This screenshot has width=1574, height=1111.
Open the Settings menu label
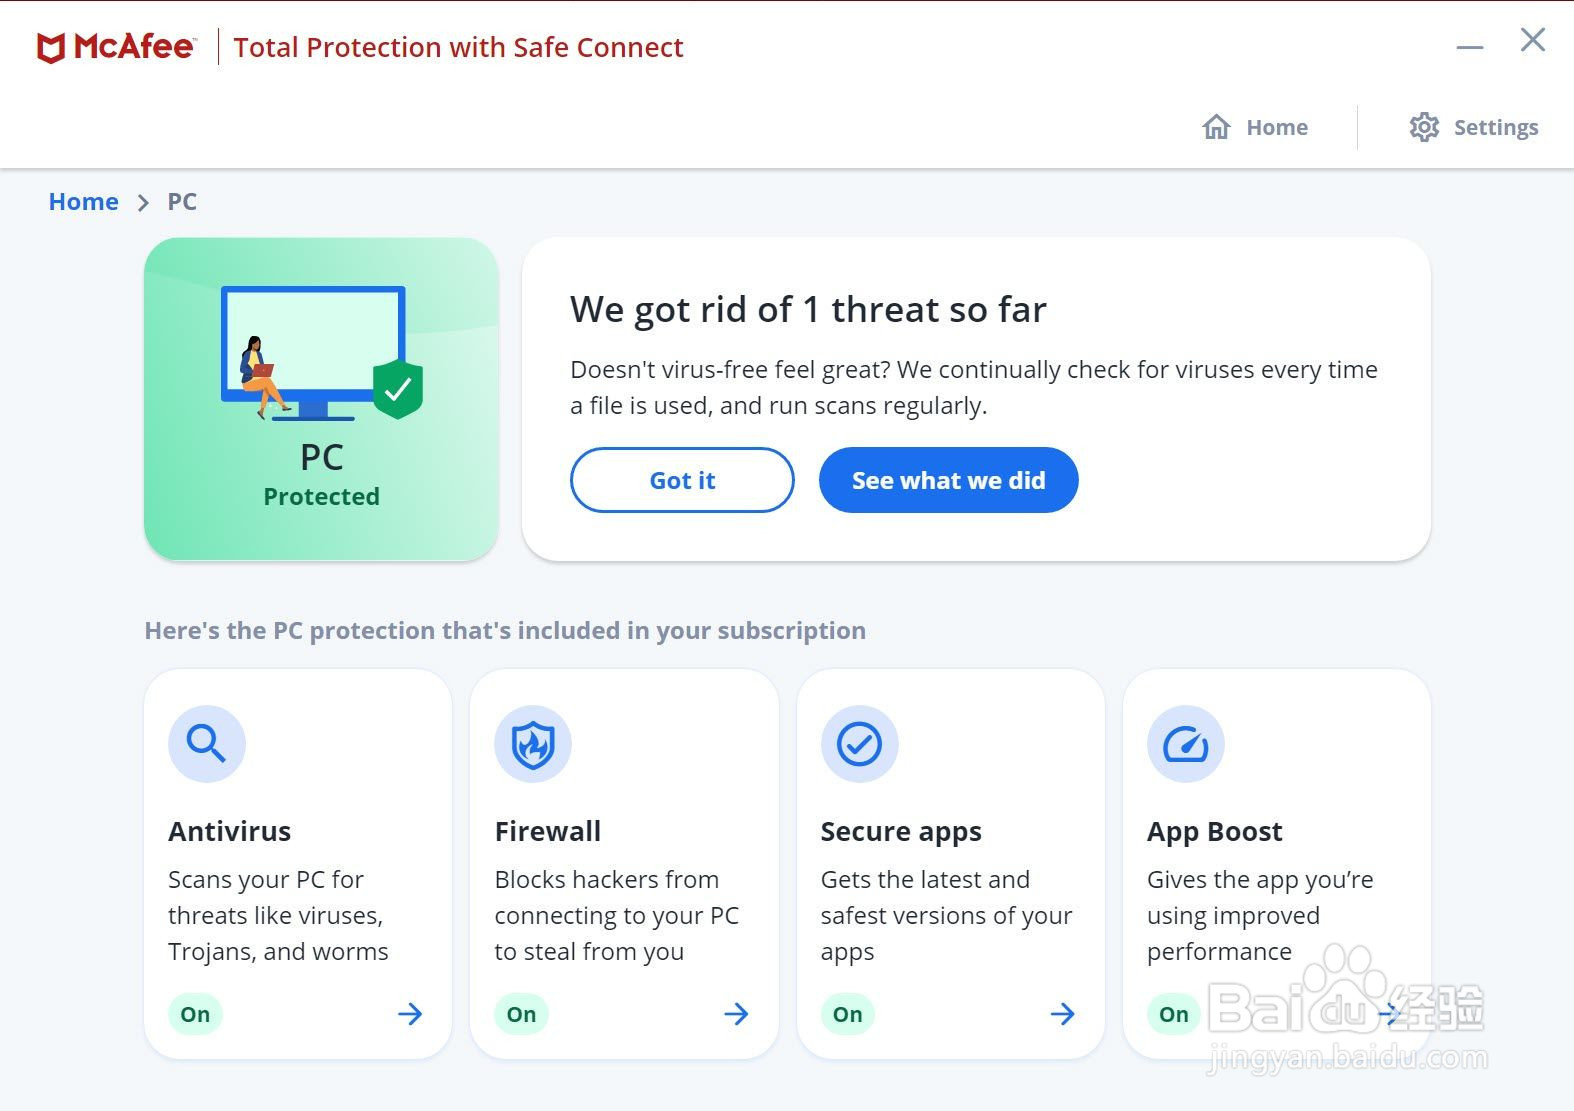(x=1495, y=127)
